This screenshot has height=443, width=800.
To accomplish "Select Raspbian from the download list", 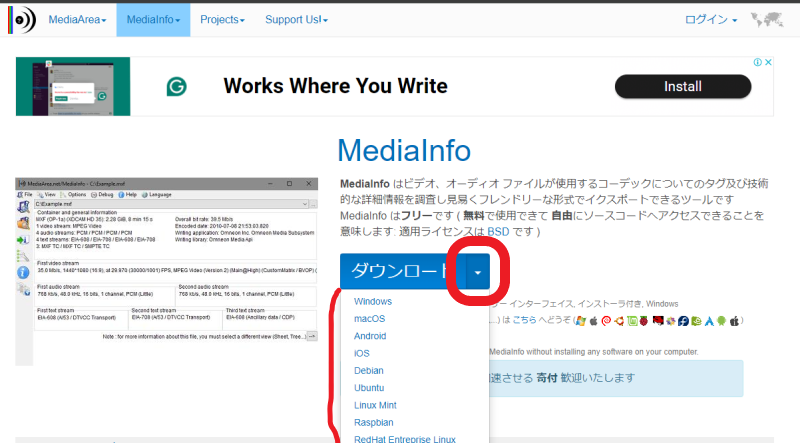I will [373, 423].
